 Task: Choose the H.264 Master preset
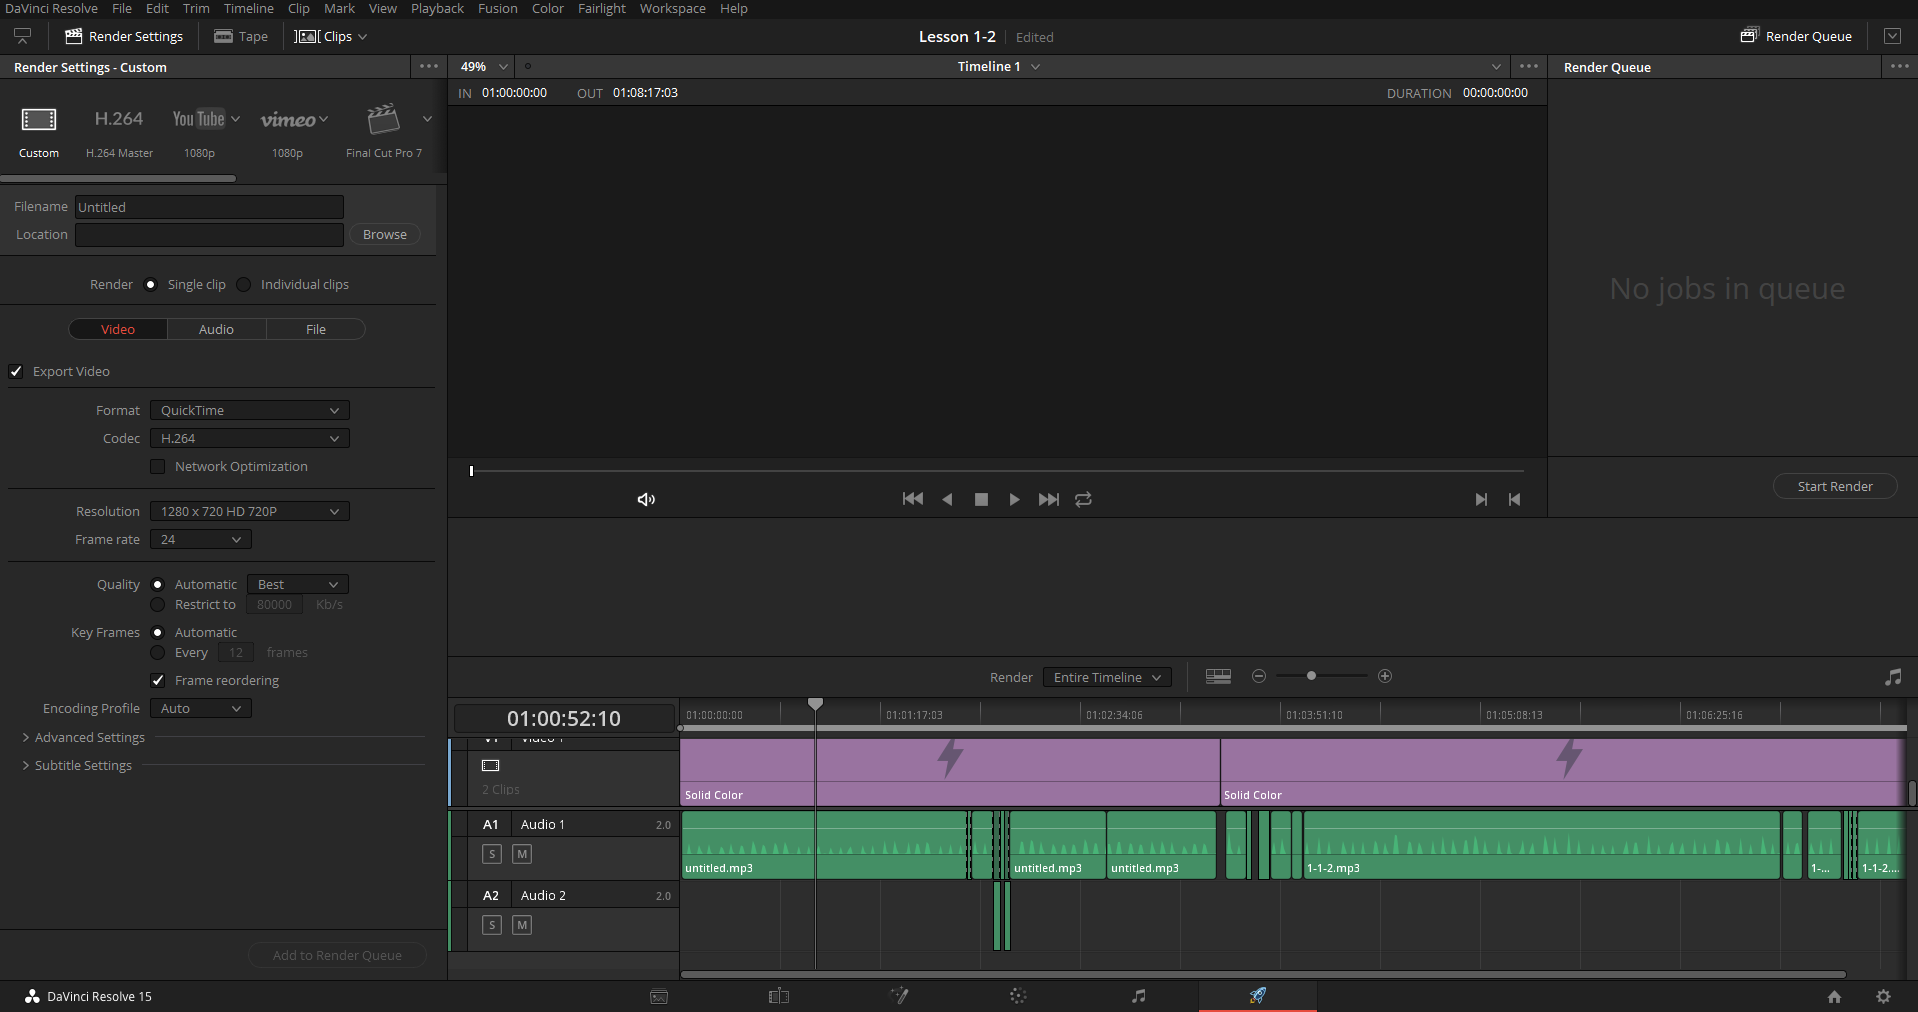click(119, 119)
